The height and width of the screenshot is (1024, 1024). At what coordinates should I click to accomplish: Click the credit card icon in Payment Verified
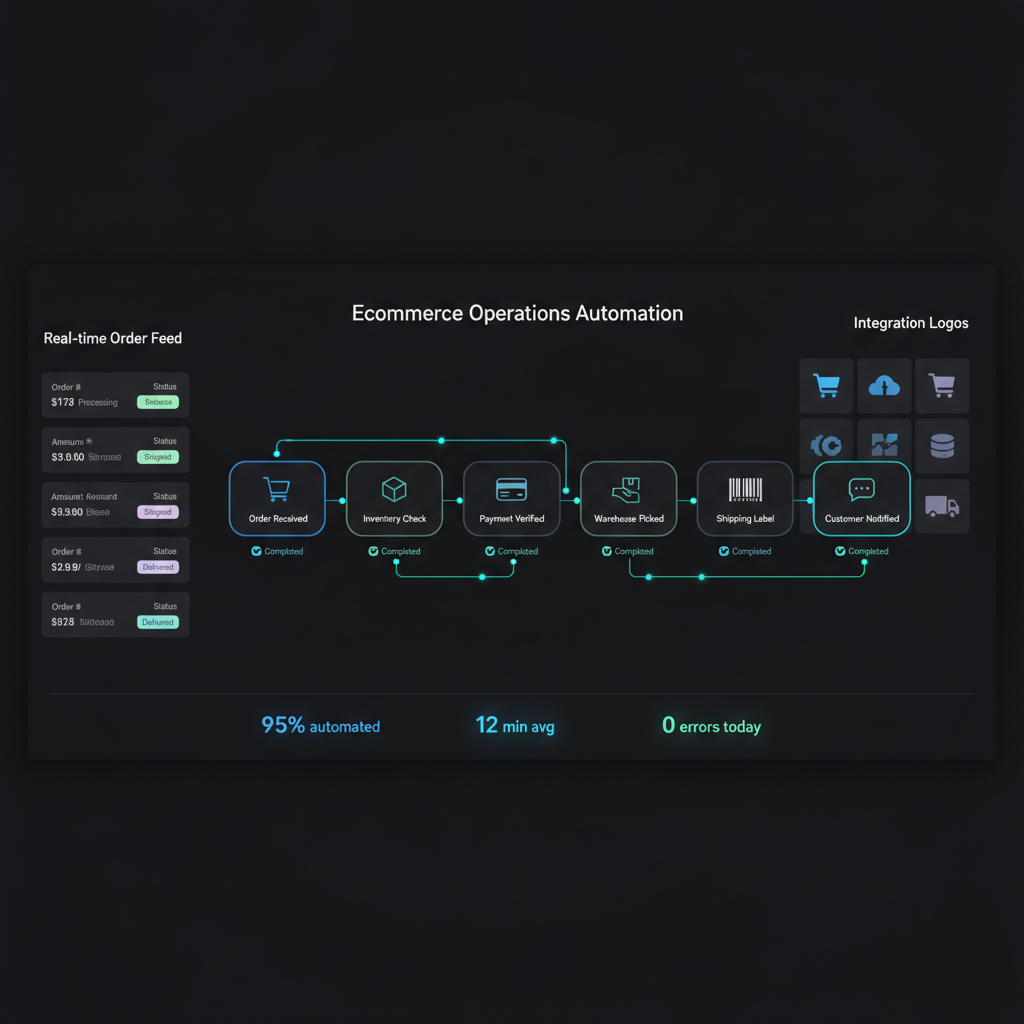click(511, 489)
